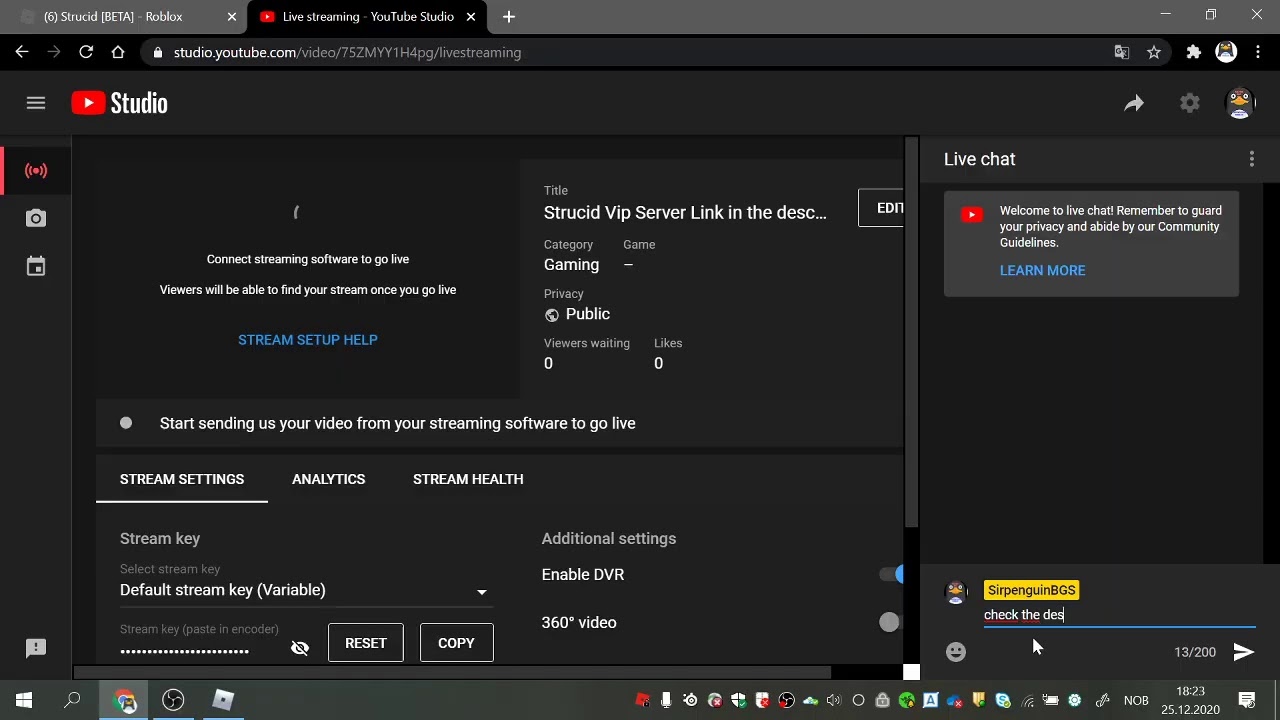Open Live chat three-dot options menu
Image resolution: width=1280 pixels, height=720 pixels.
1251,159
